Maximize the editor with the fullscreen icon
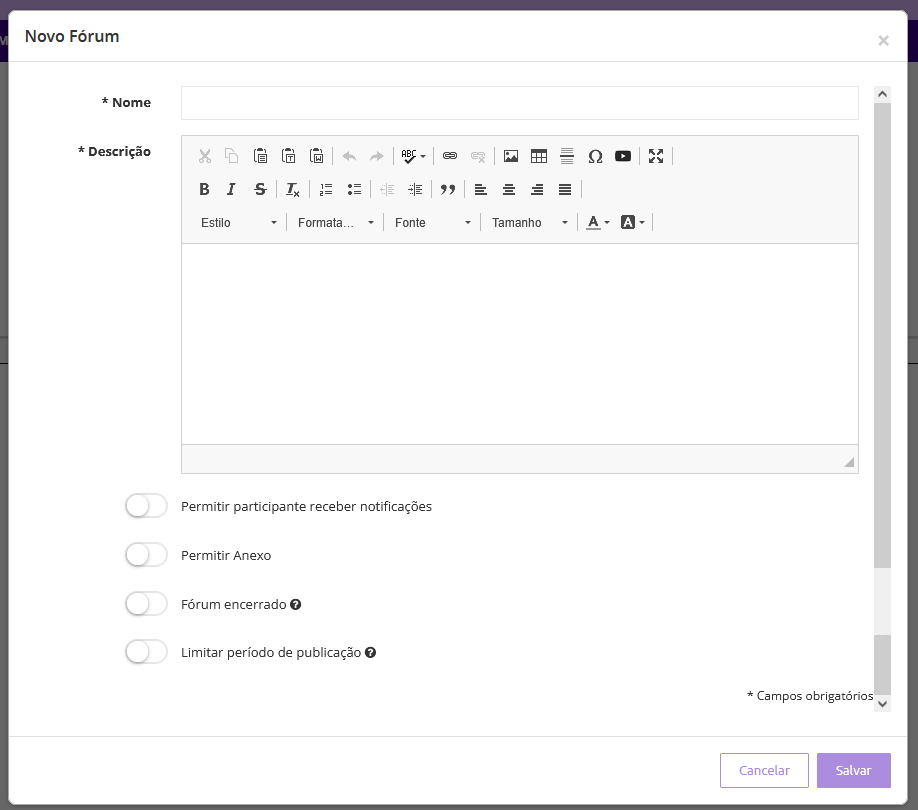 656,156
